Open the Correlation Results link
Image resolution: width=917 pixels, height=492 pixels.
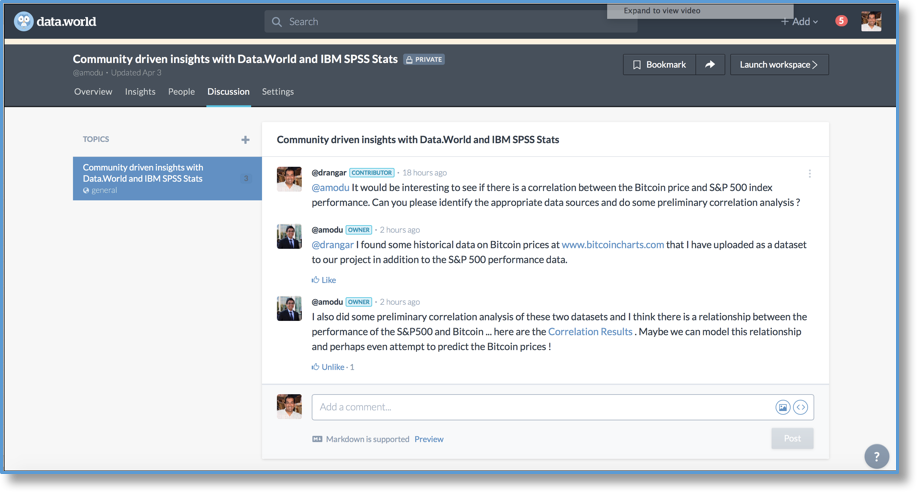[590, 332]
